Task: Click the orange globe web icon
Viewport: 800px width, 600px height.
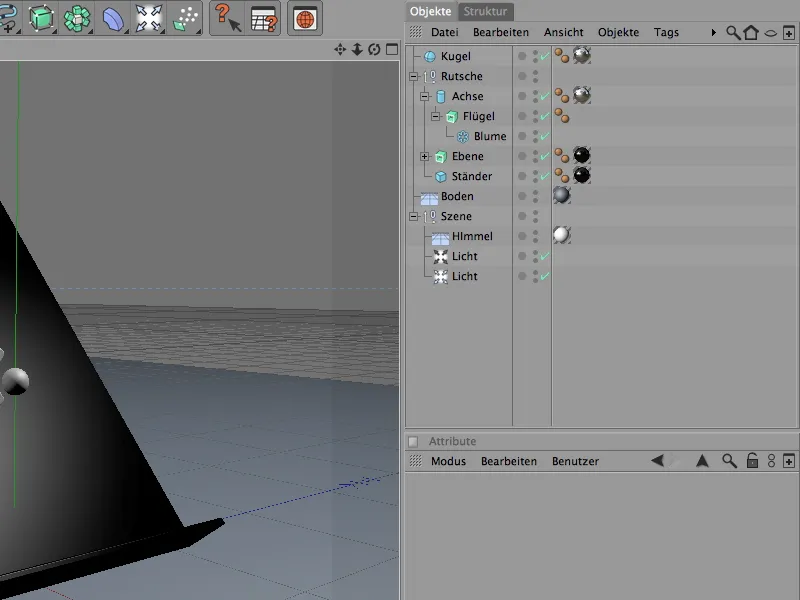Action: click(305, 18)
